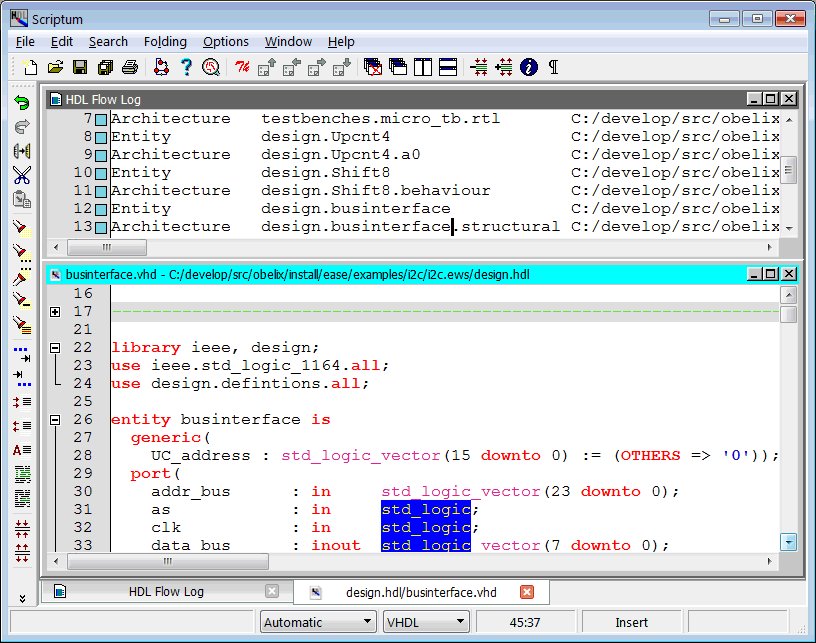
Task: Collapse the code block at line 22
Action: point(55,348)
